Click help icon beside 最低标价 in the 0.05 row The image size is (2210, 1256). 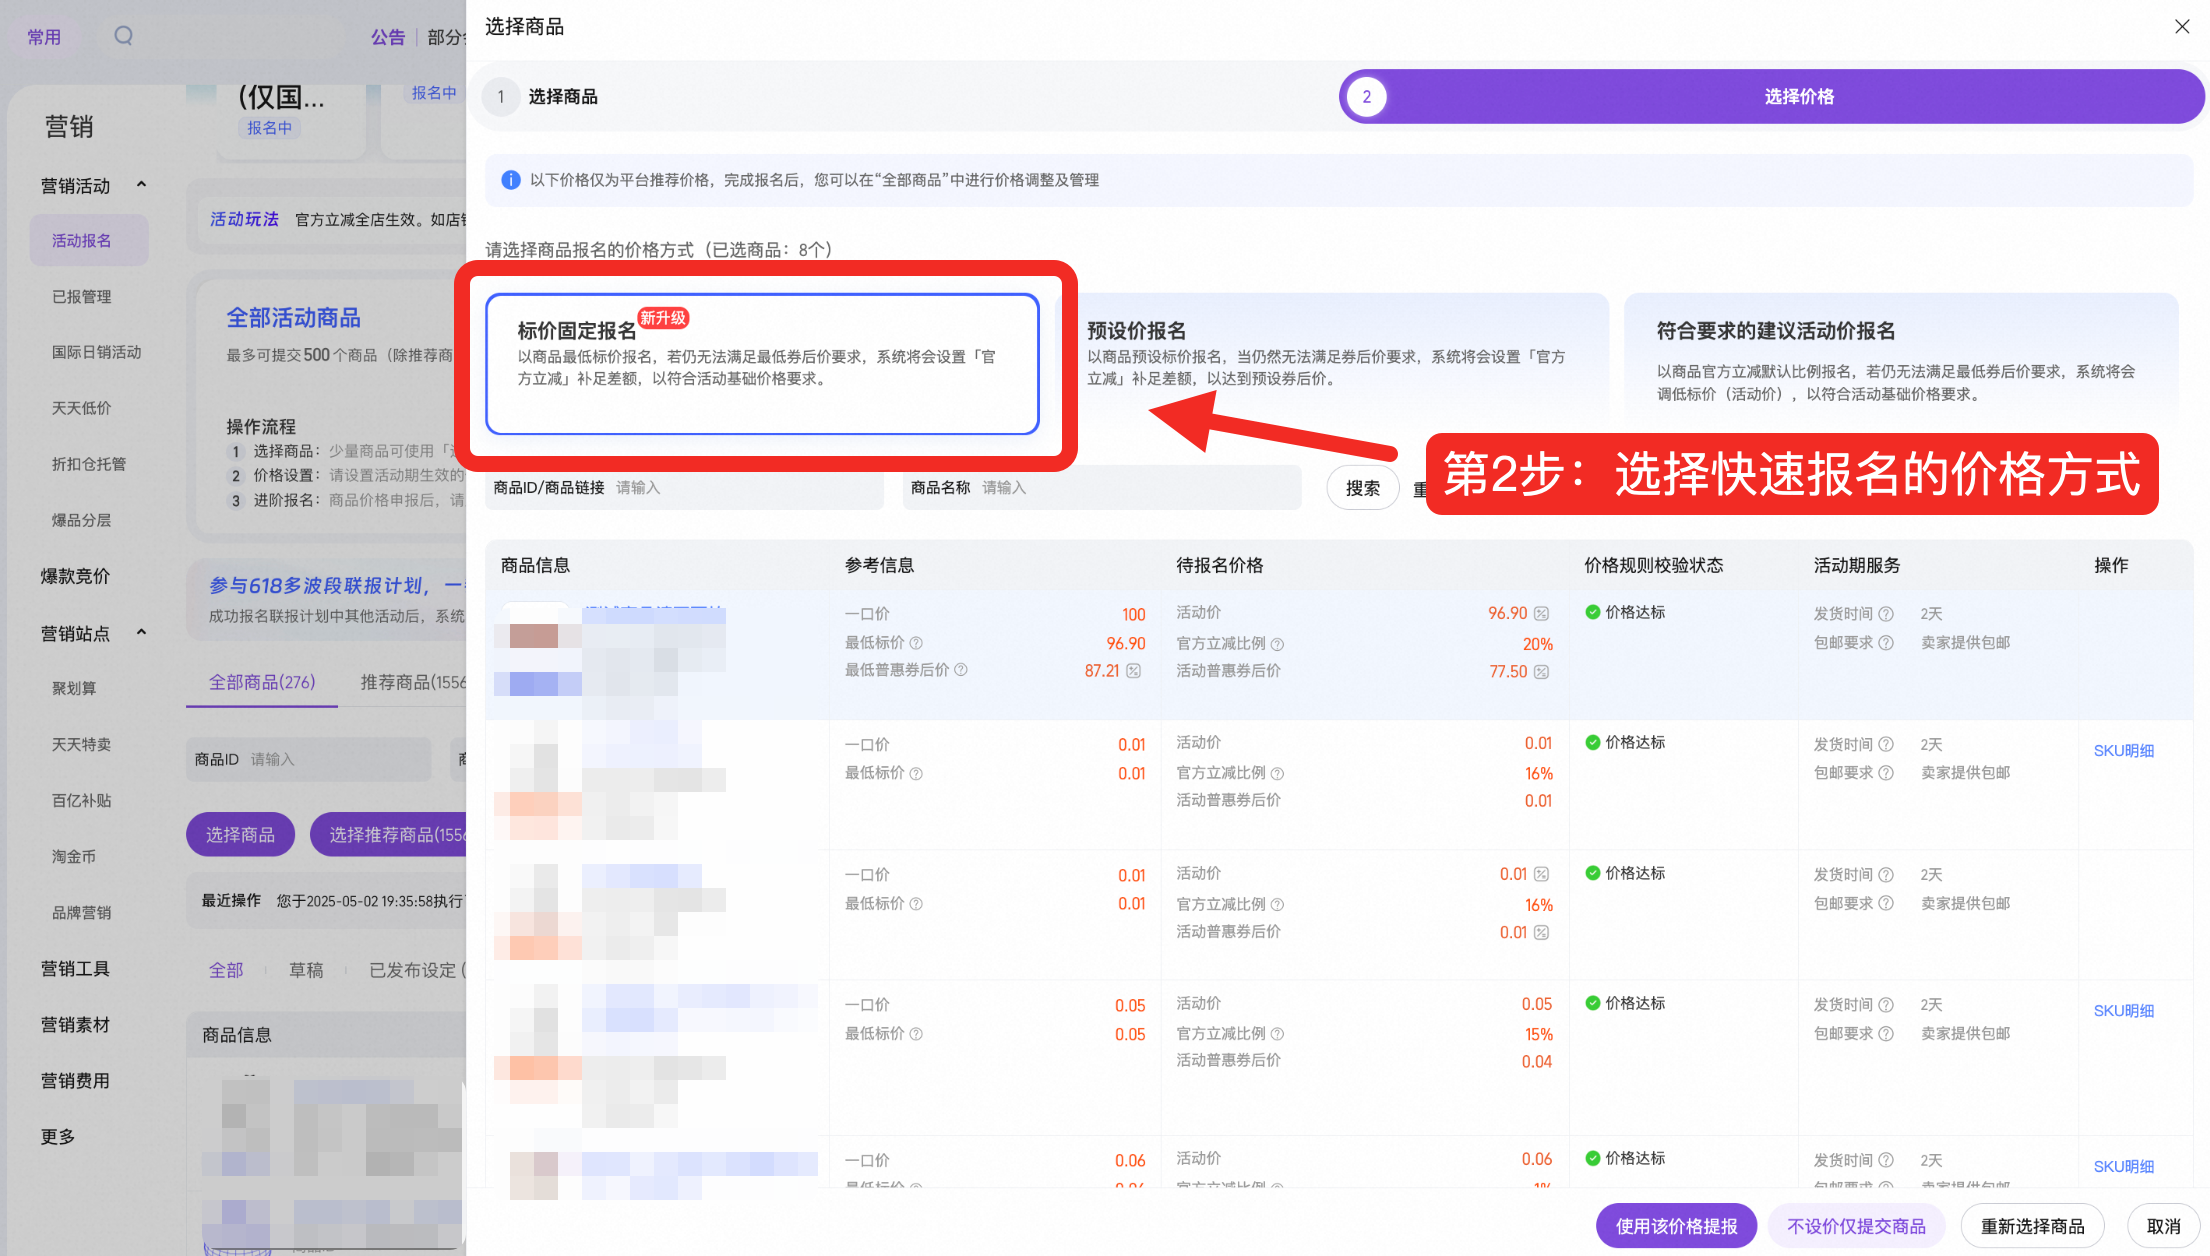(x=916, y=1034)
